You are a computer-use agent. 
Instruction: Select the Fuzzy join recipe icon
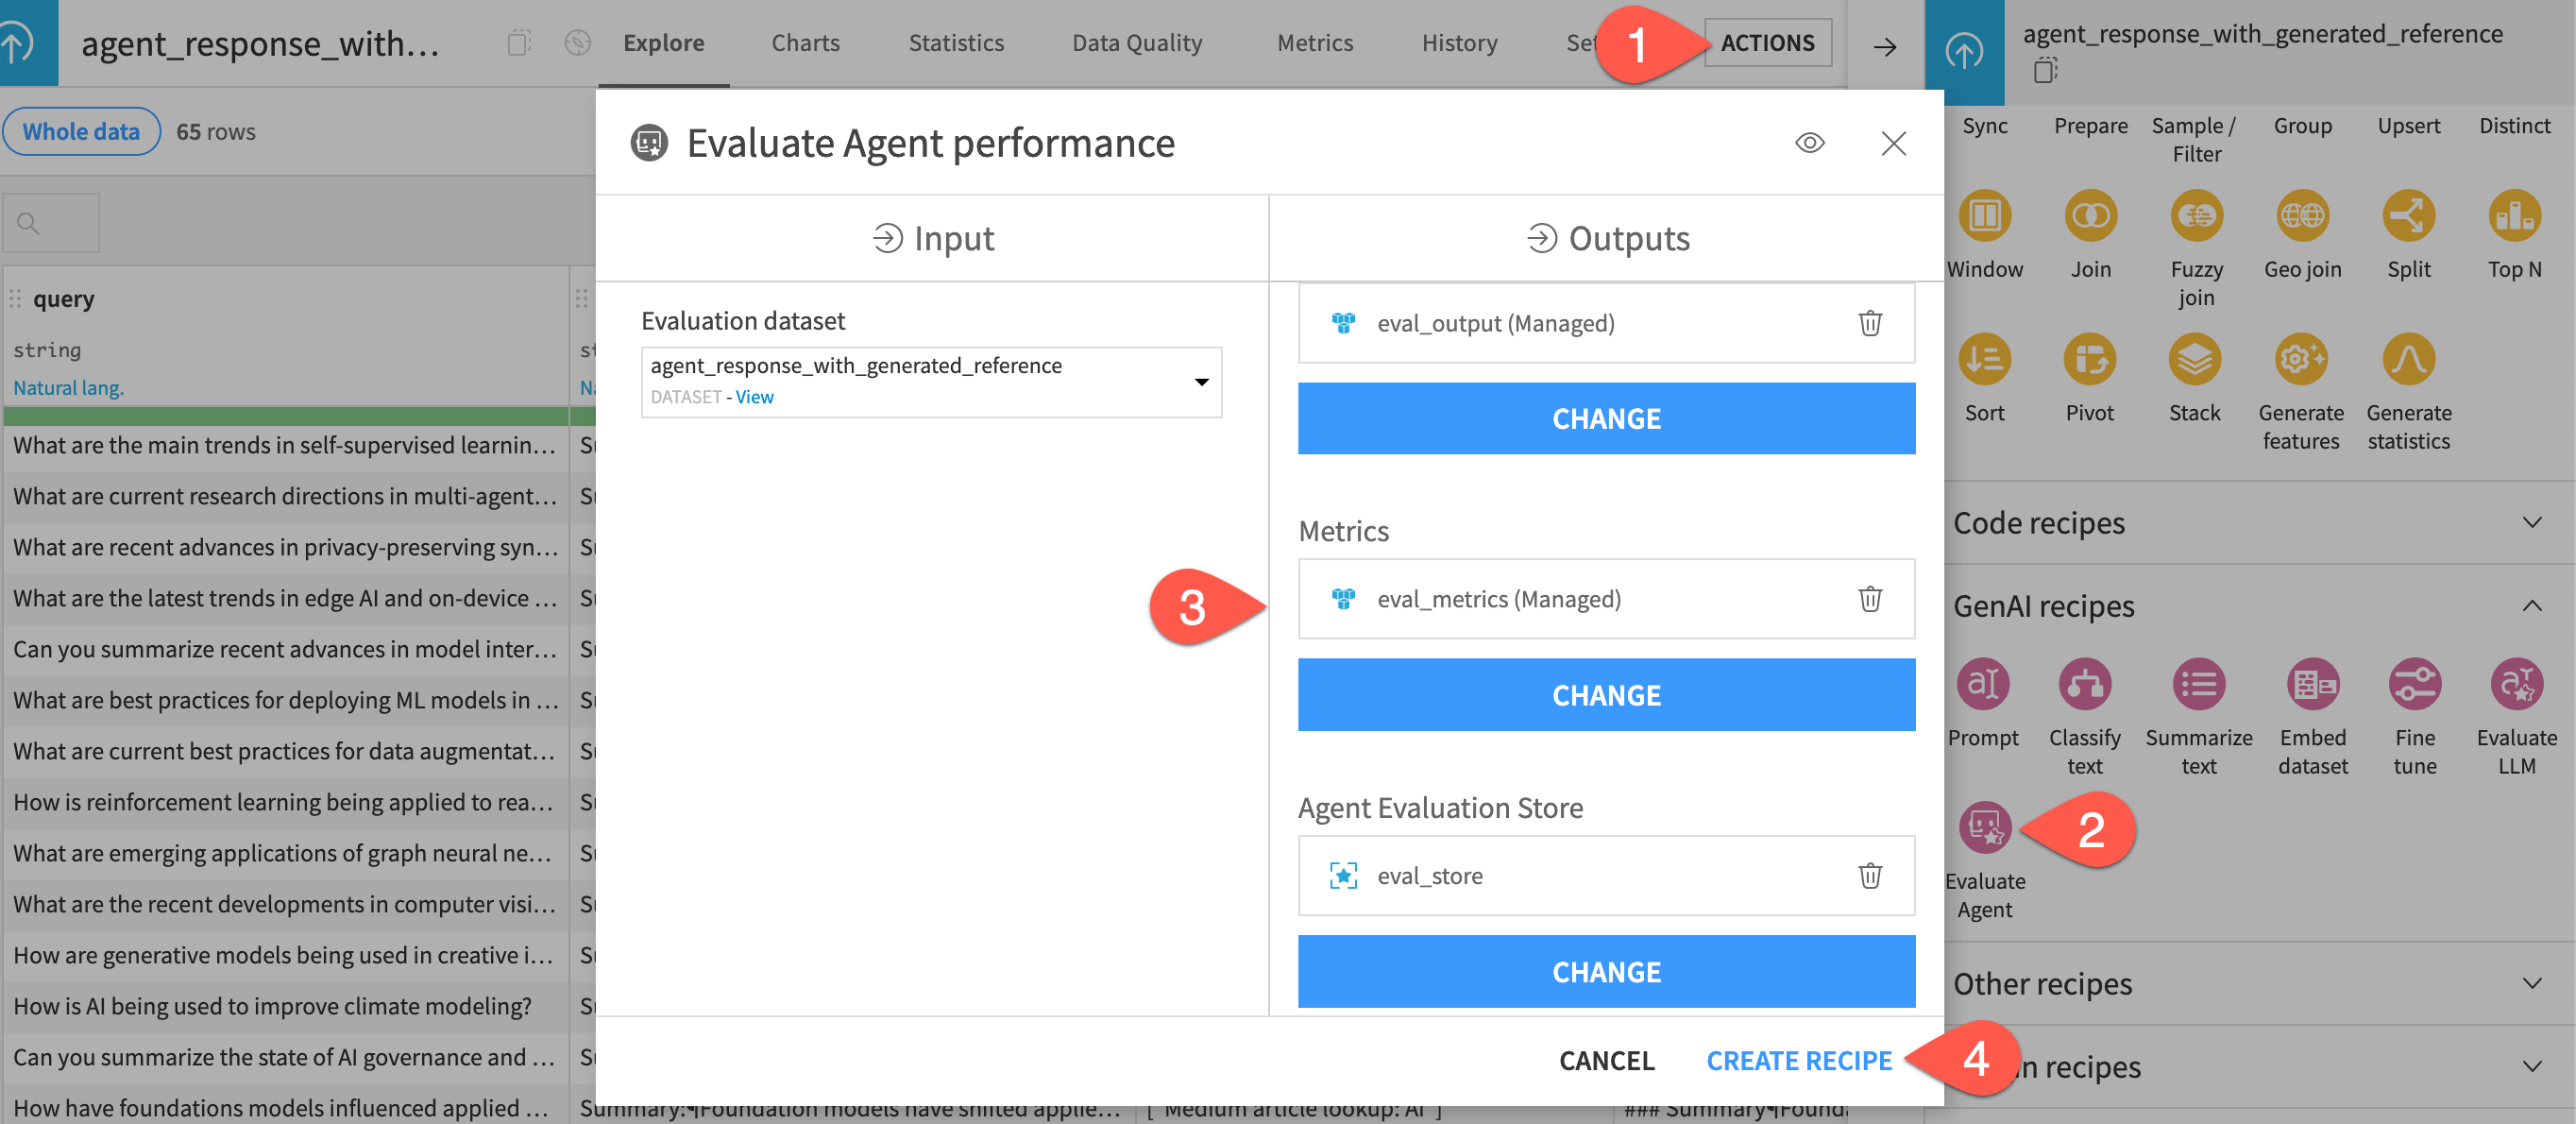click(x=2196, y=215)
